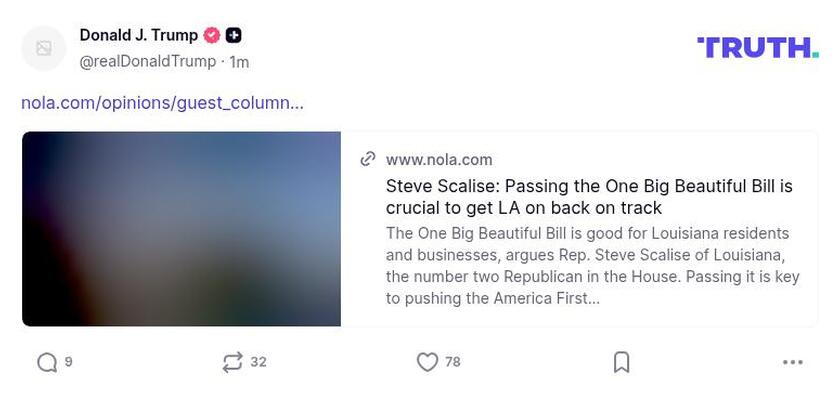The image size is (840, 406).
Task: Click the @realDonaldTrump handle
Action: coord(147,61)
